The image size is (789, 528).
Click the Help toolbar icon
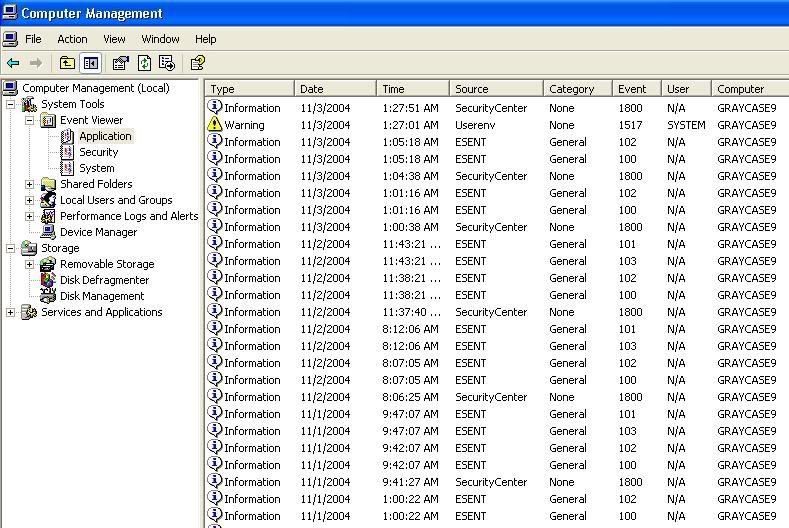(x=197, y=63)
